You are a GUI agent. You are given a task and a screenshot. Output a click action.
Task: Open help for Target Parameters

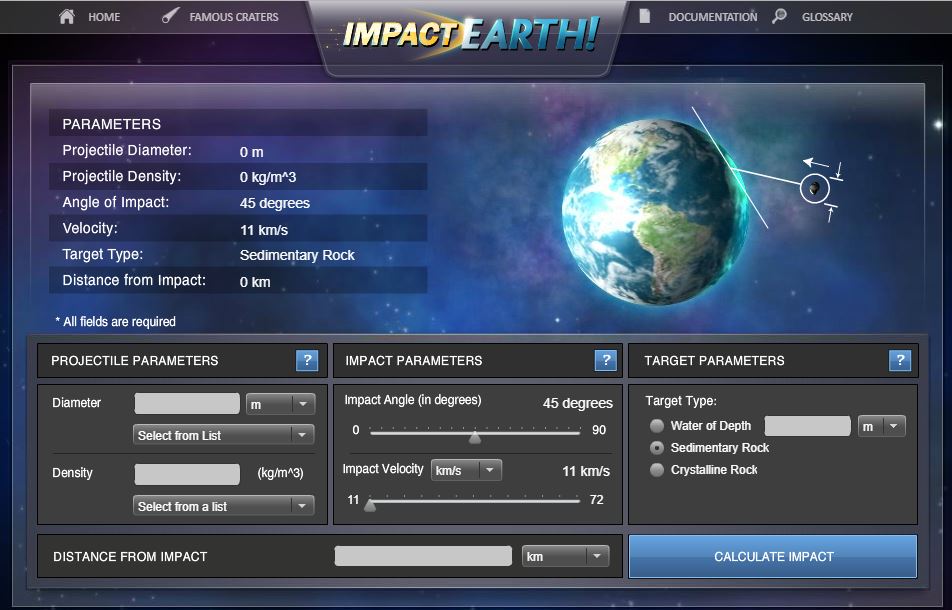[x=899, y=361]
